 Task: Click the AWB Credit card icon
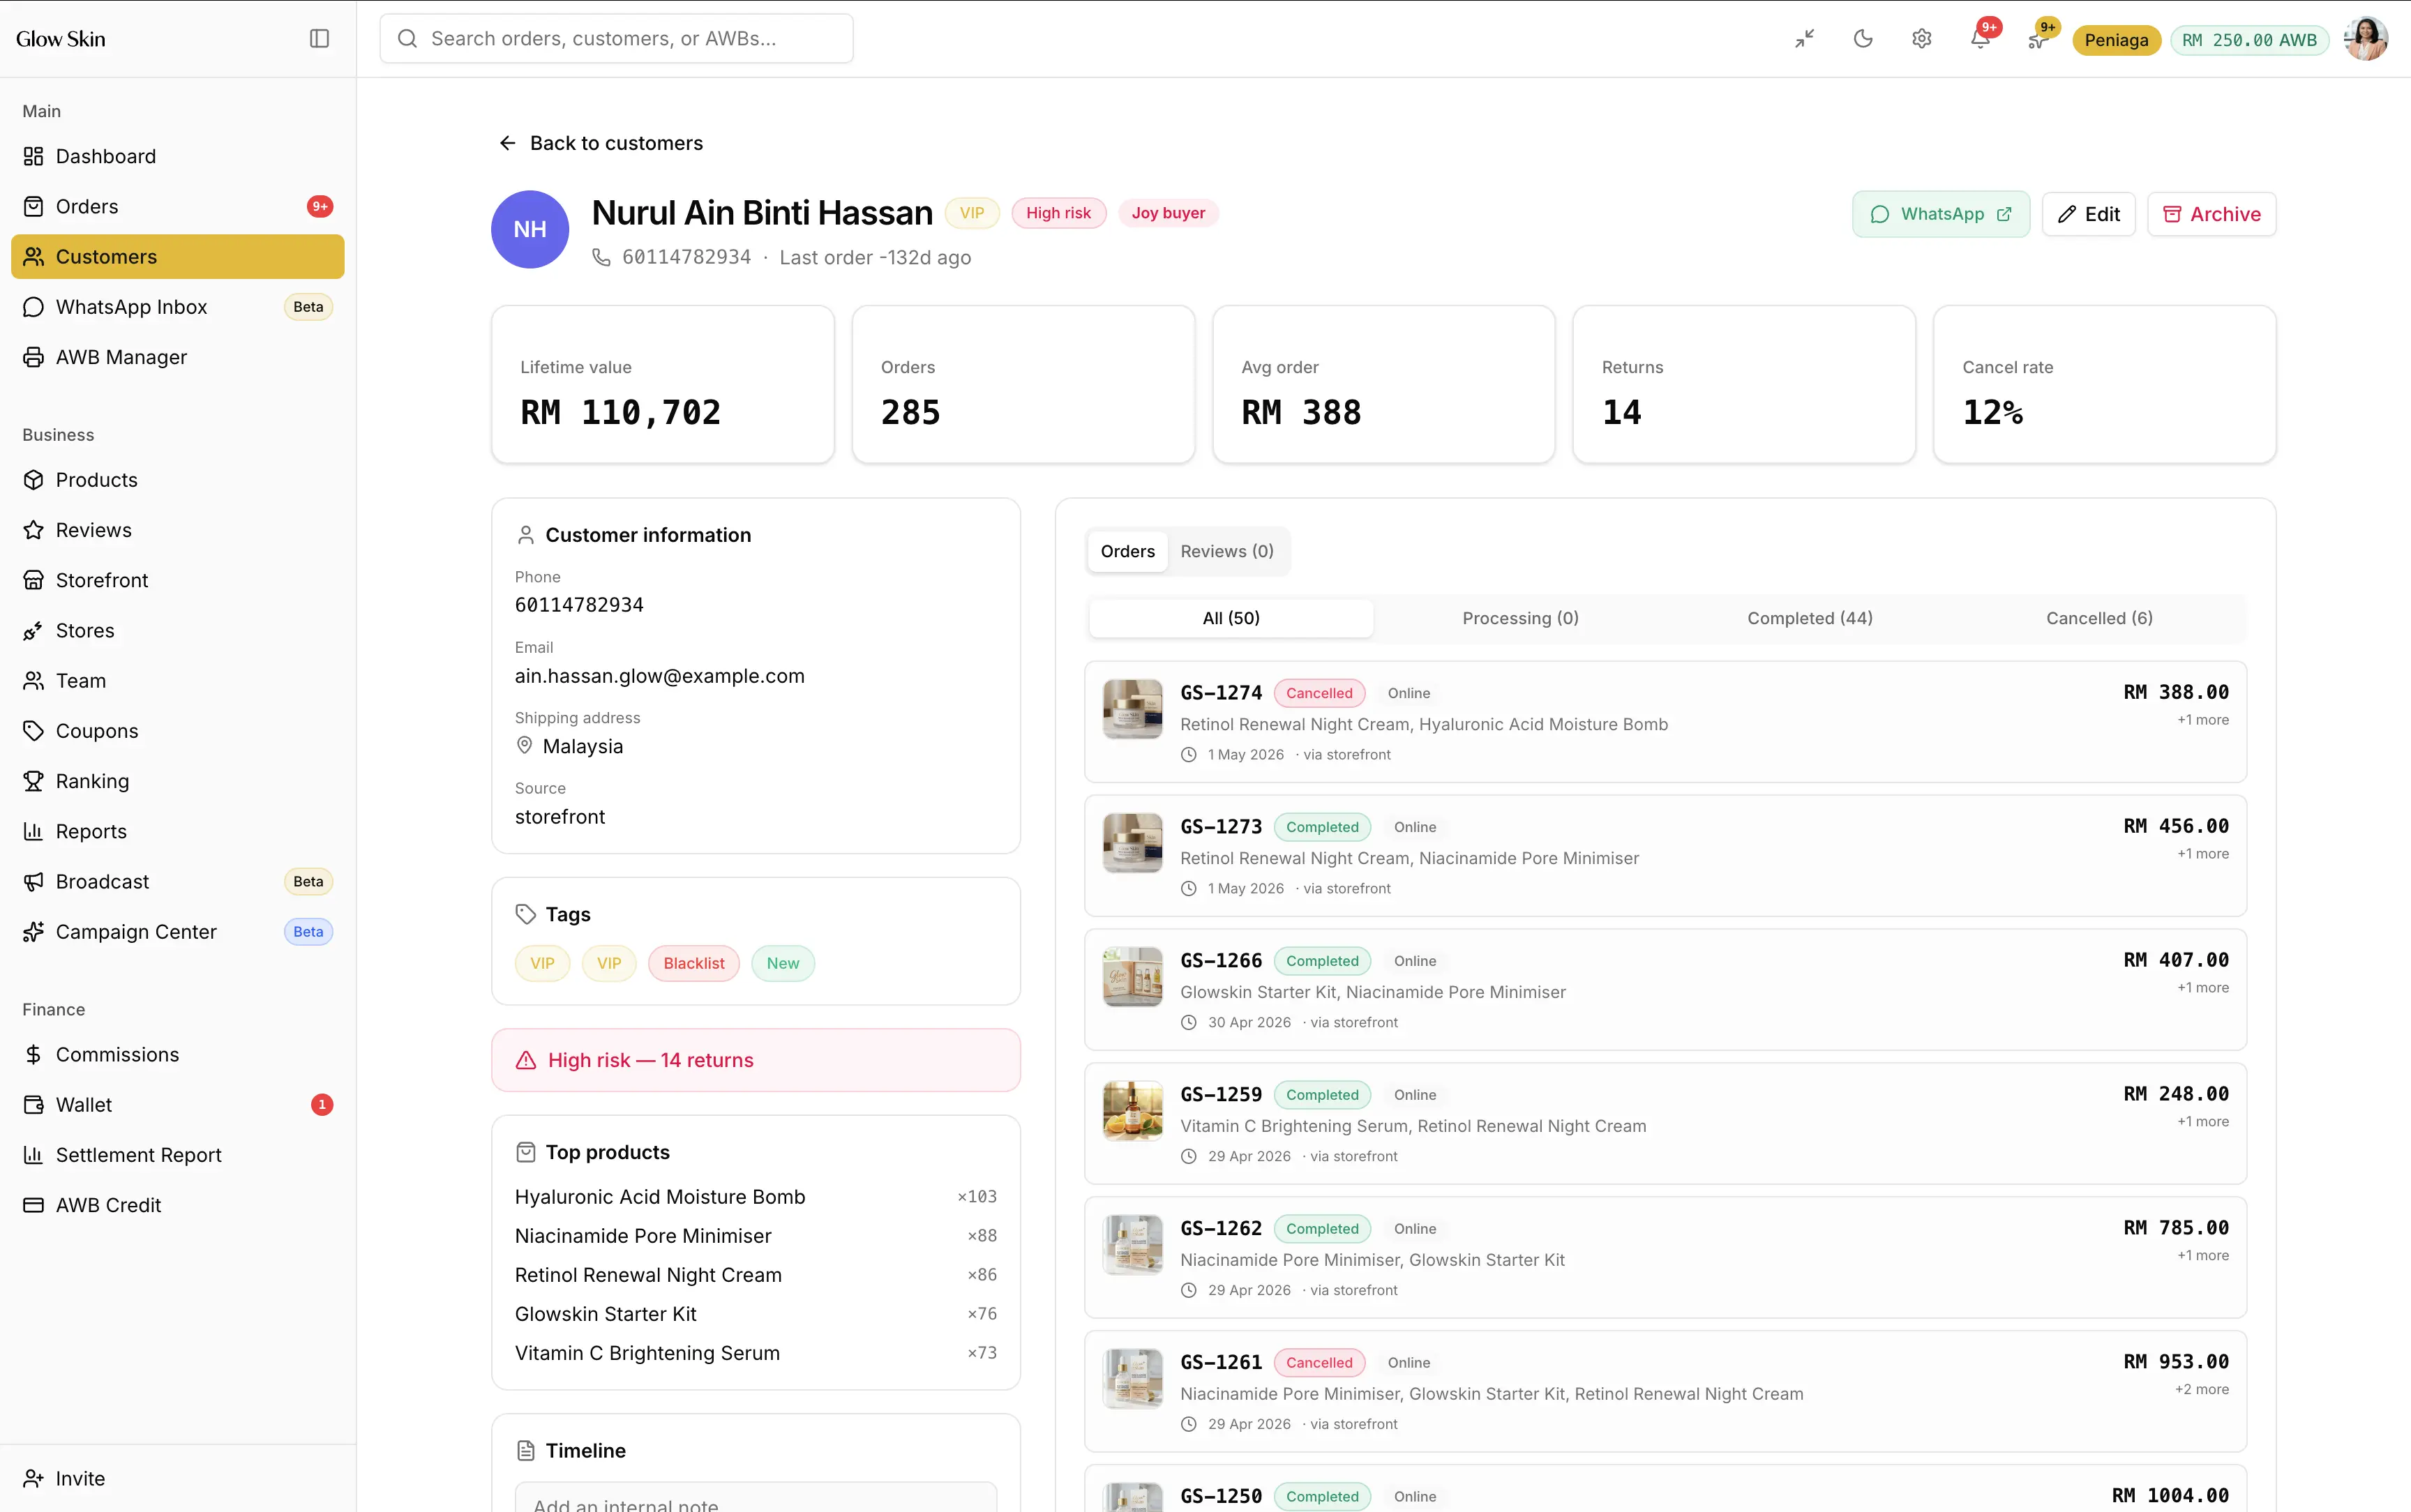tap(34, 1205)
